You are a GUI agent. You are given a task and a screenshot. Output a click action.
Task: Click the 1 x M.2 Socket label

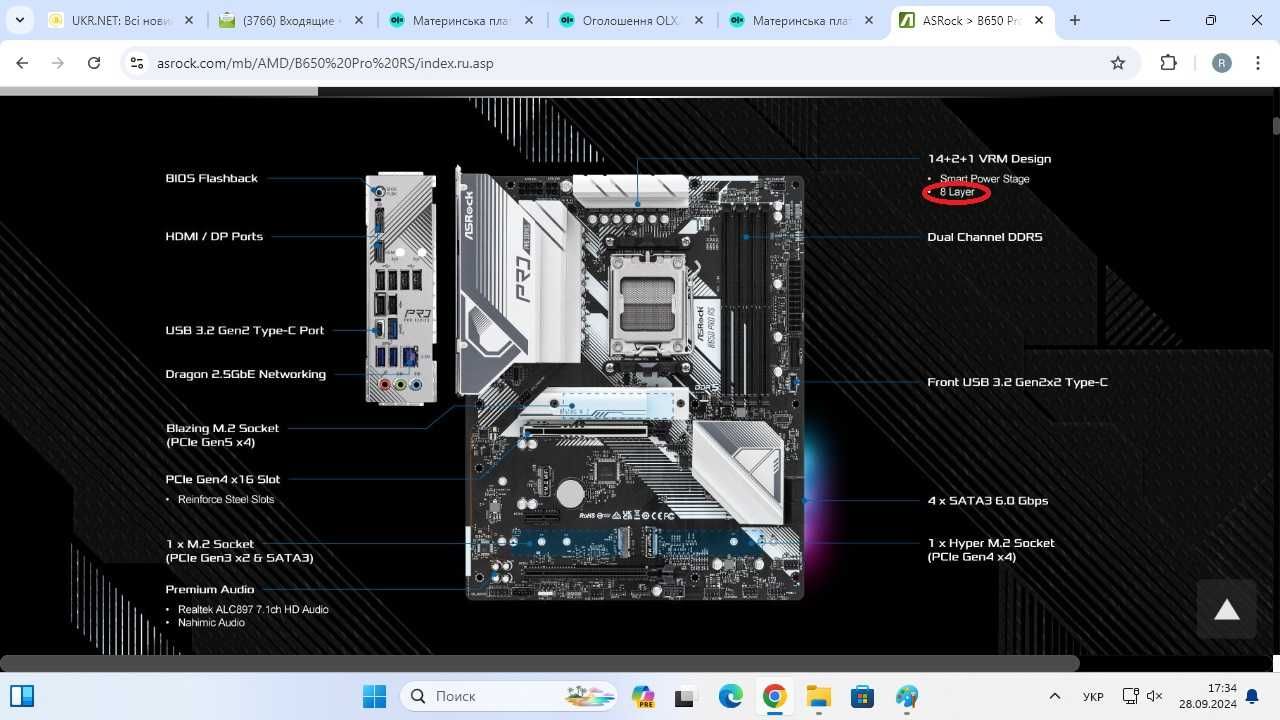(240, 551)
